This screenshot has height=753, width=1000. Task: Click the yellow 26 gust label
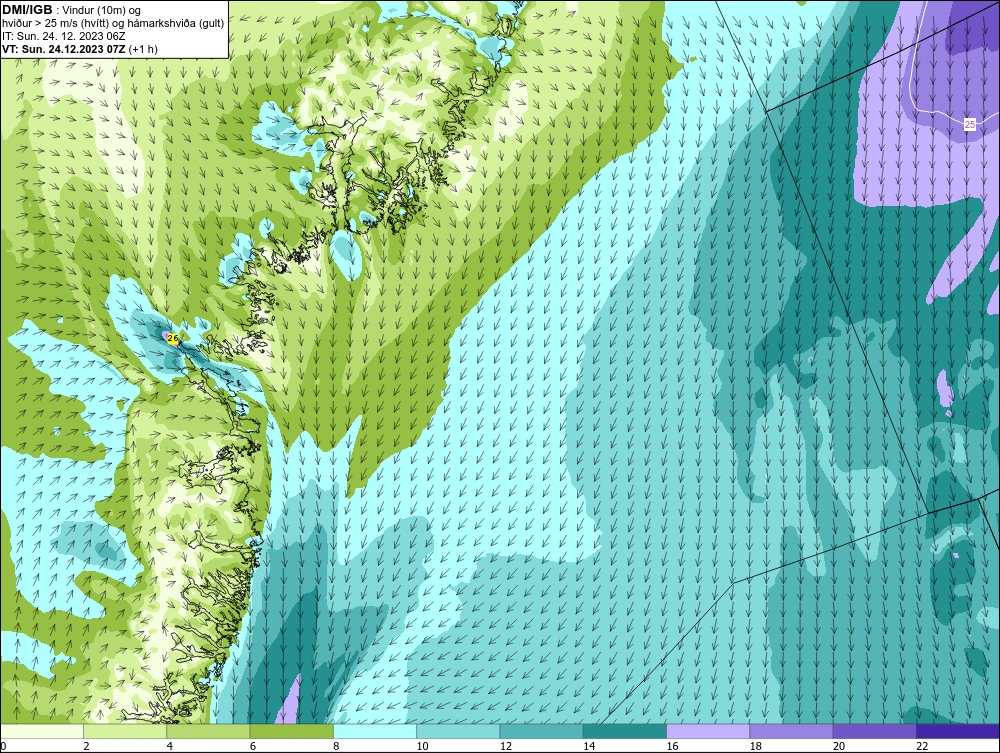(173, 339)
